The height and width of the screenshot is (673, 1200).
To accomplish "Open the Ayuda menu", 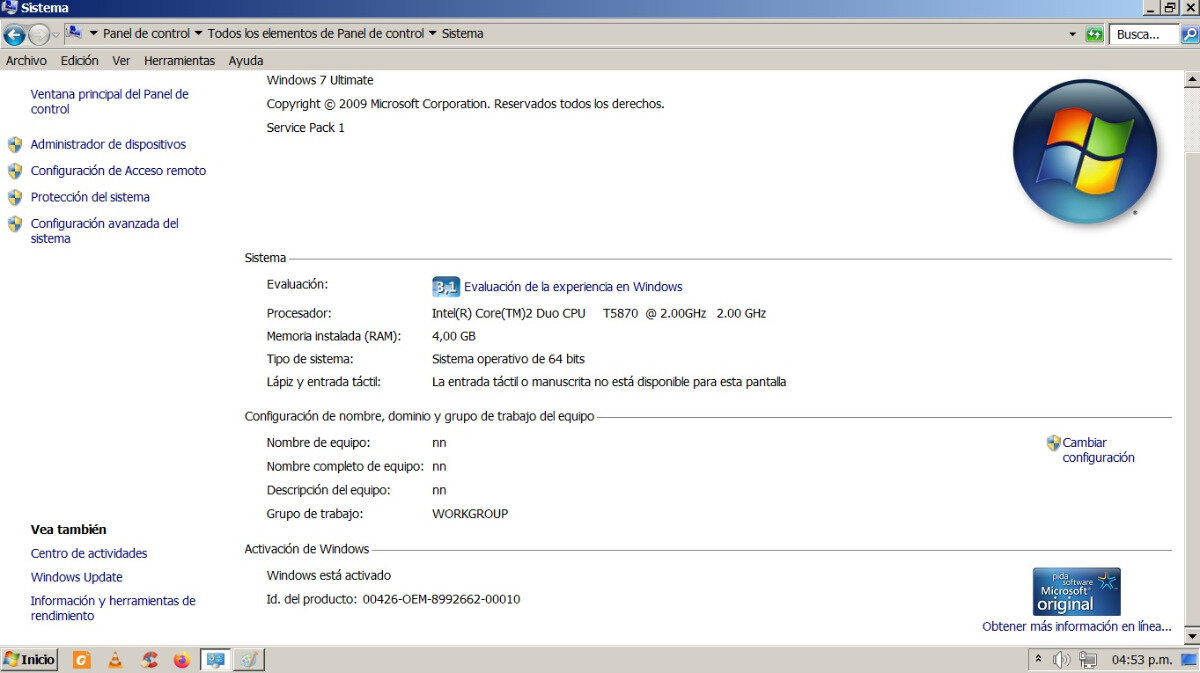I will [246, 61].
